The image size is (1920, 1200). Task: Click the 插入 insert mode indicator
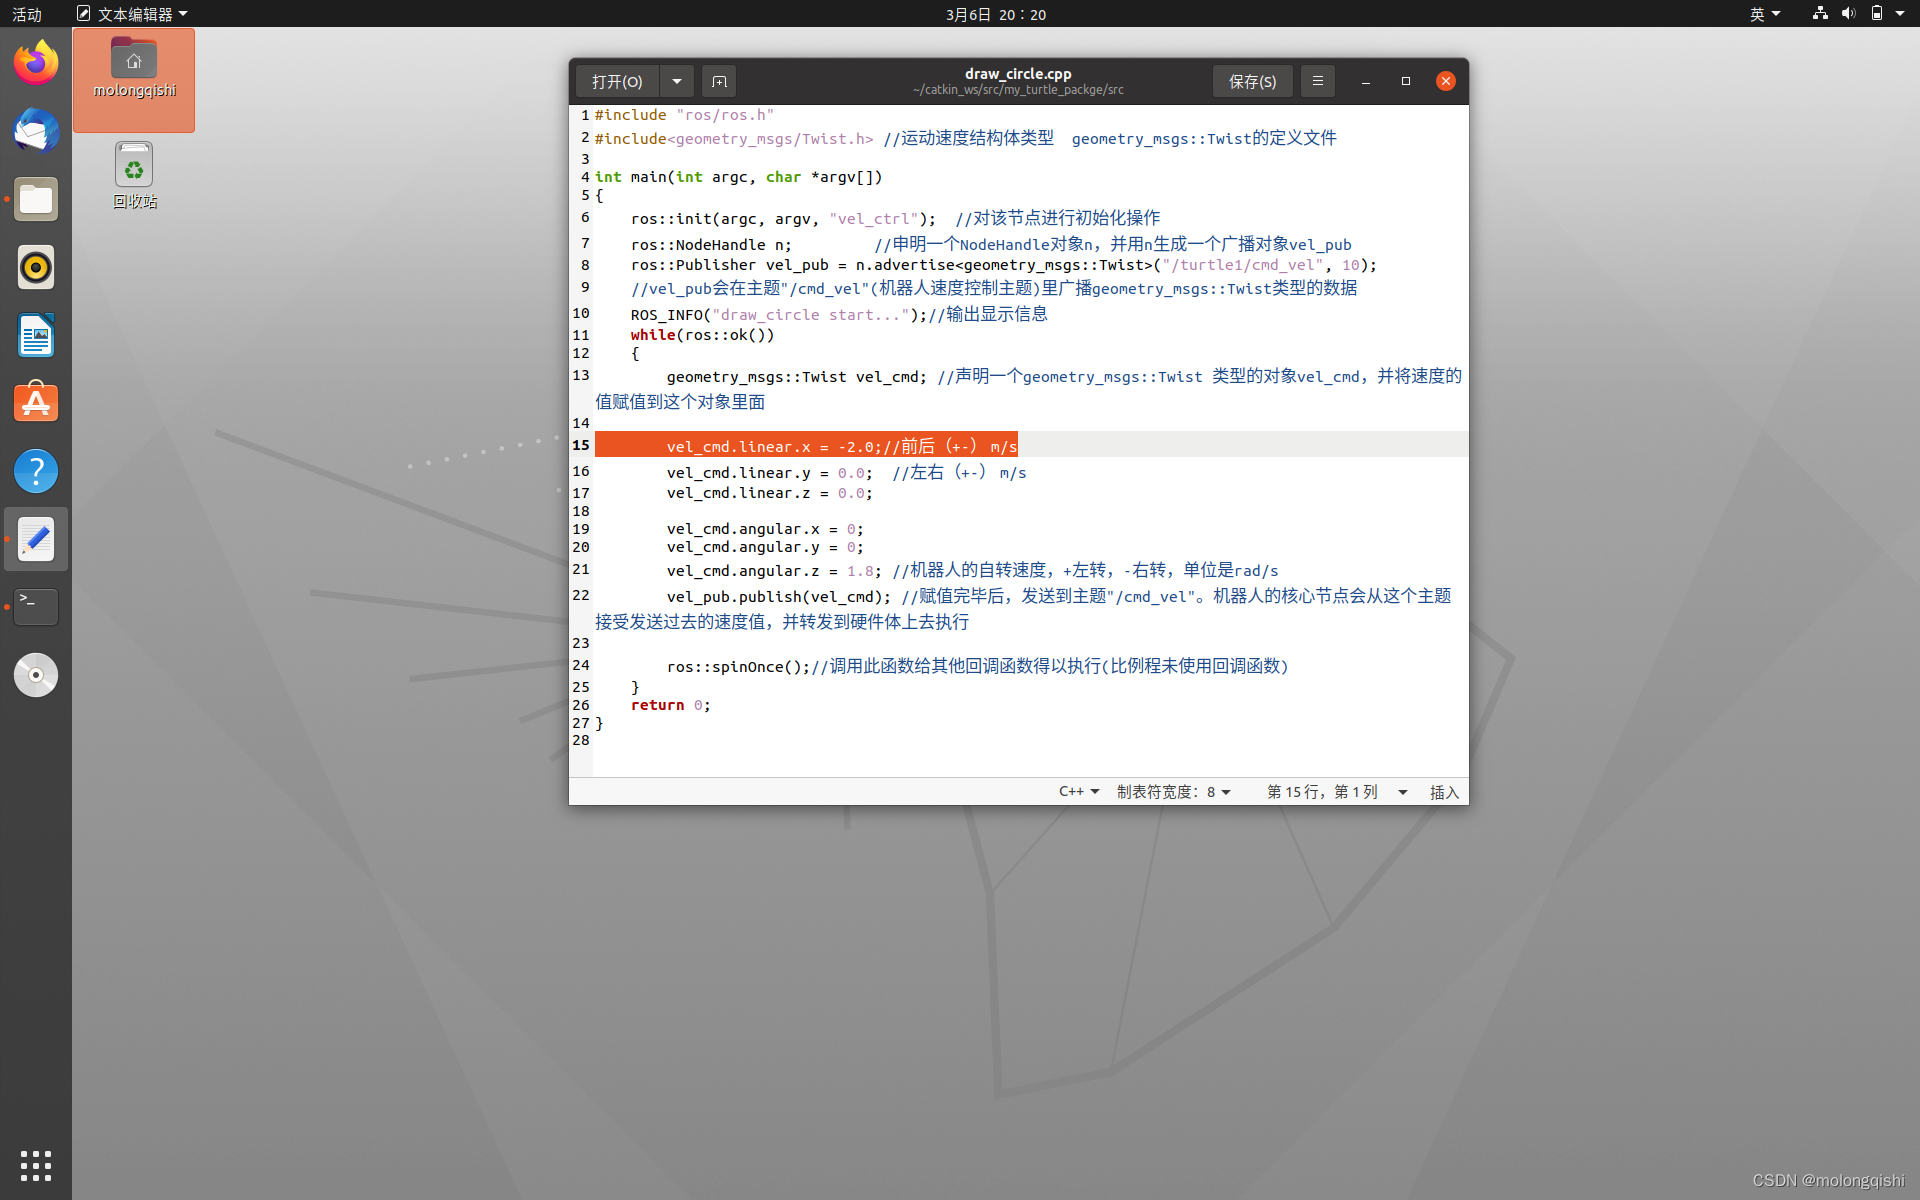1444,791
